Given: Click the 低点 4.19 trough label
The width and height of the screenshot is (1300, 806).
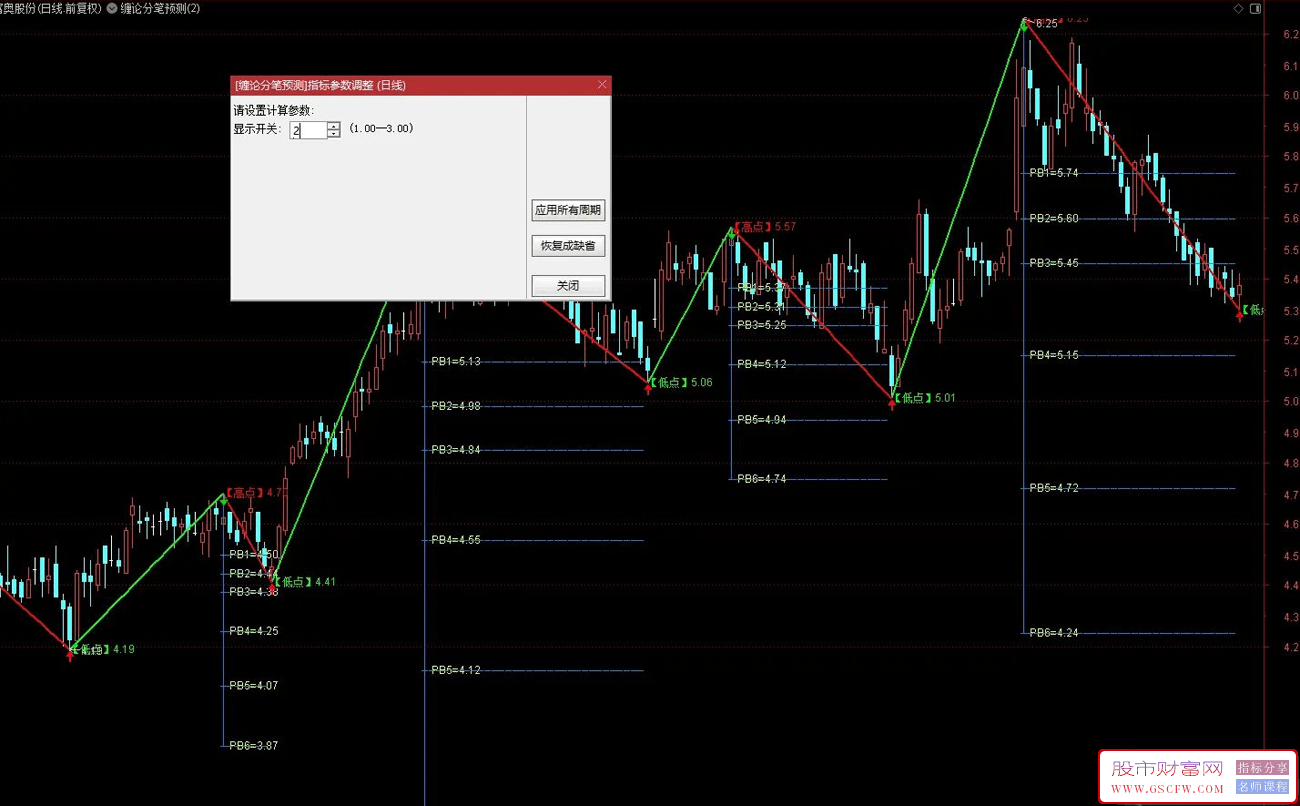Looking at the screenshot, I should pos(103,649).
